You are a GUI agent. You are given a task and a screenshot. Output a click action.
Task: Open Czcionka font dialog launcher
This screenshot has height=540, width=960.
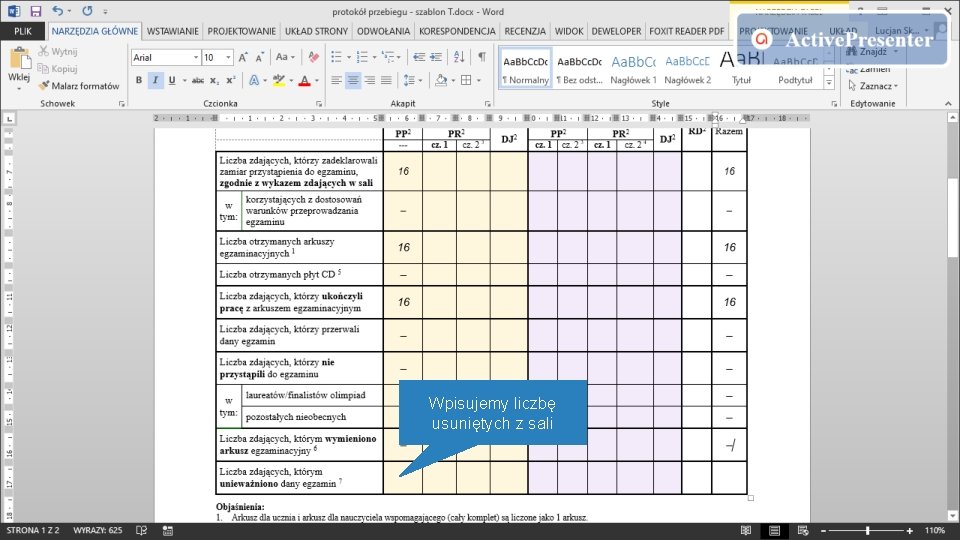pyautogui.click(x=319, y=104)
